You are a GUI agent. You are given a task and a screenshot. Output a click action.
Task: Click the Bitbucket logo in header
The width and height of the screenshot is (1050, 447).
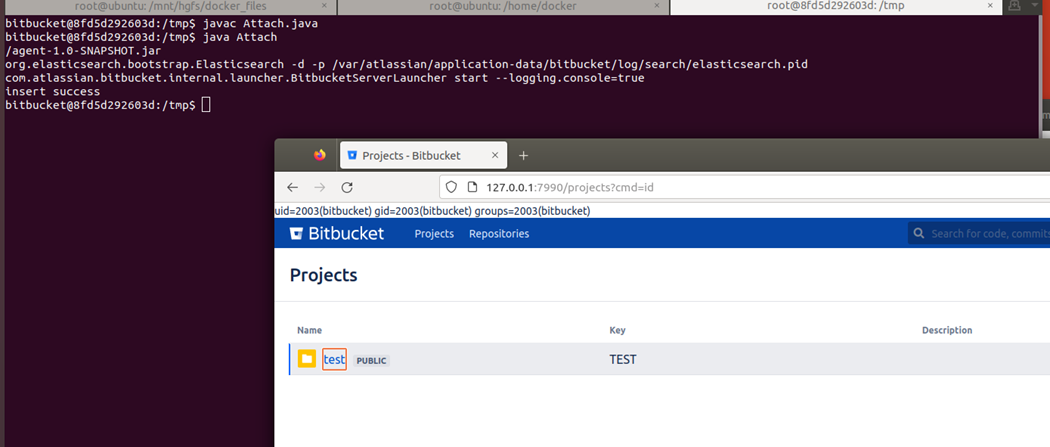(337, 234)
